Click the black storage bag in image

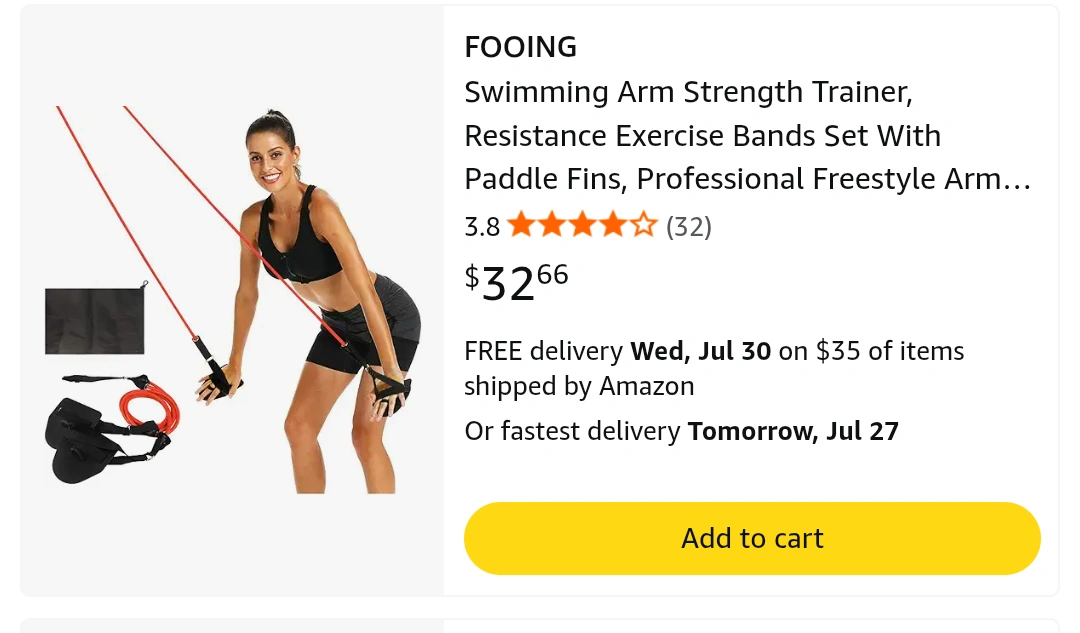click(x=95, y=320)
